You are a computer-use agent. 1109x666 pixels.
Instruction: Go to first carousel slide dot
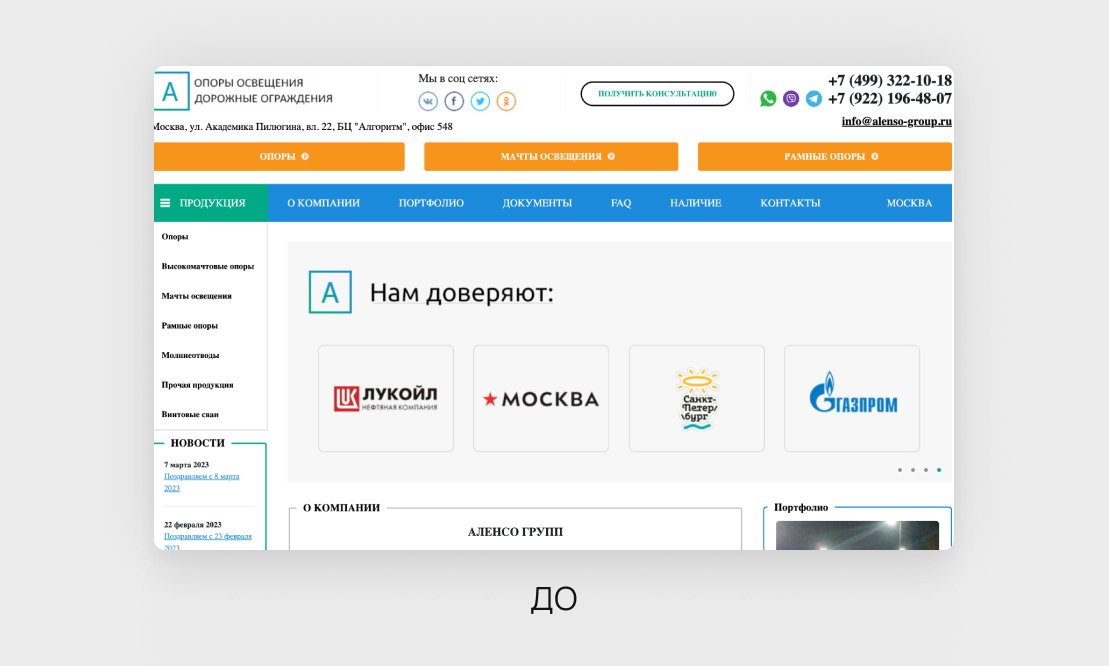tap(900, 469)
